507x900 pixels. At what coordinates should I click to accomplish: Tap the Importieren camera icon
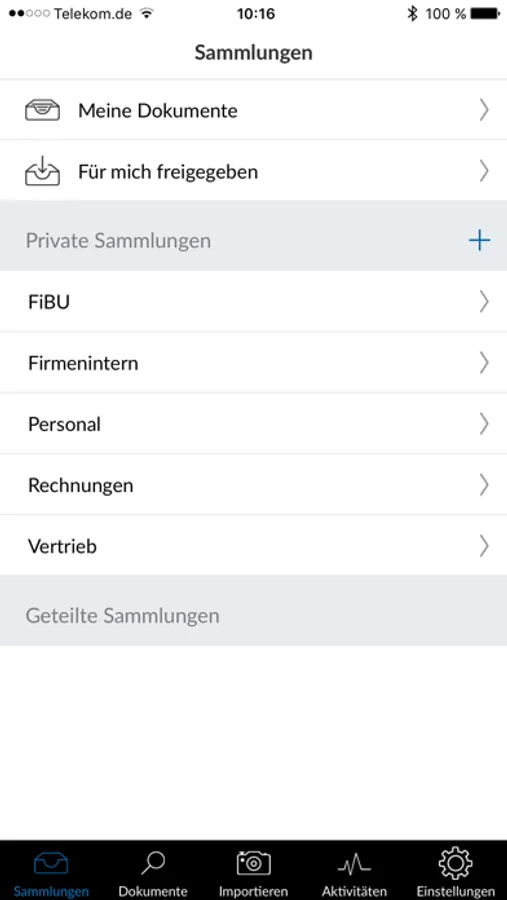pos(253,863)
